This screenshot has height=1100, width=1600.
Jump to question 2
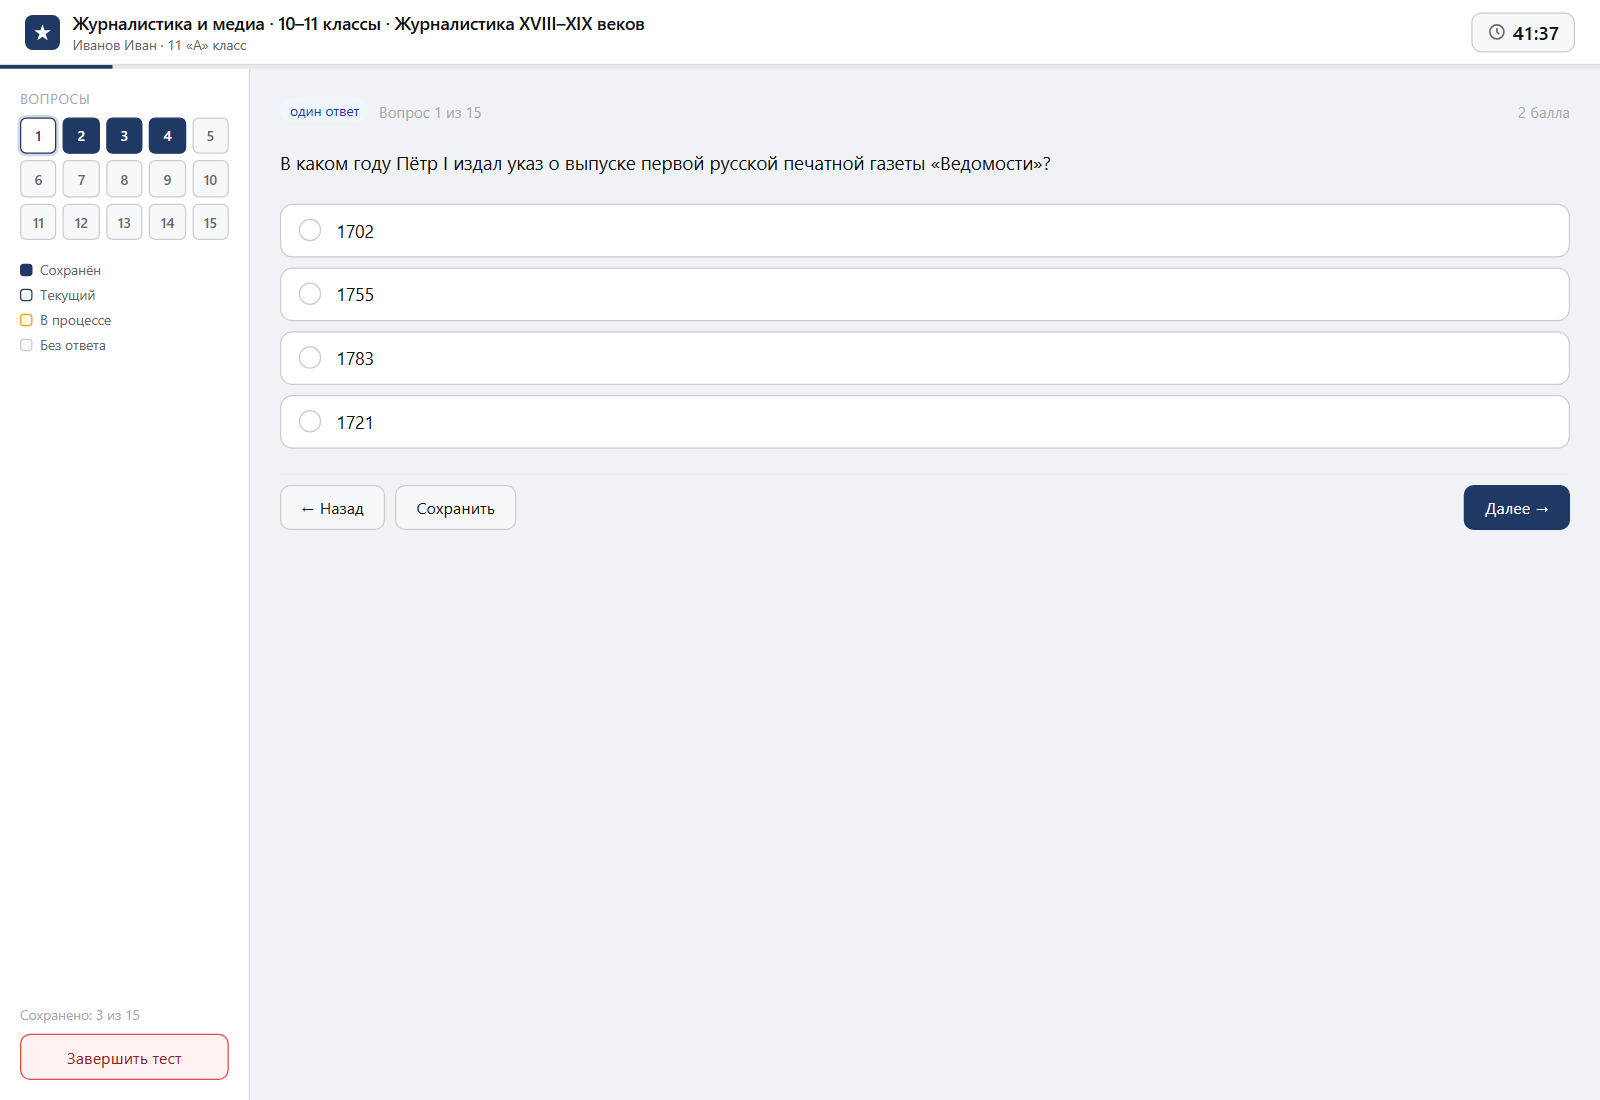(x=81, y=136)
